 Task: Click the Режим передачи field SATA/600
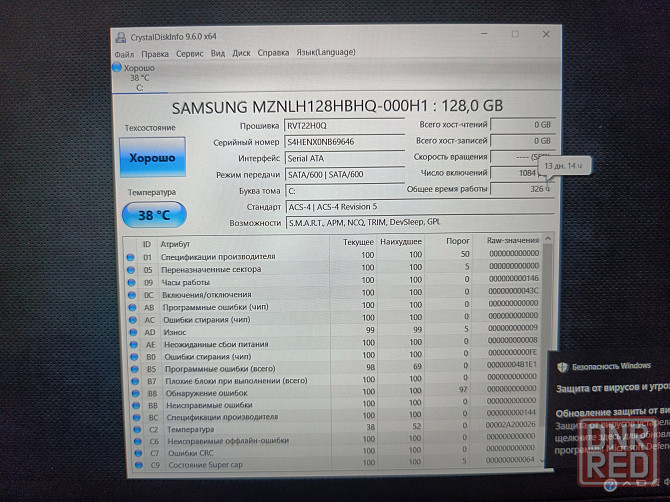[344, 174]
